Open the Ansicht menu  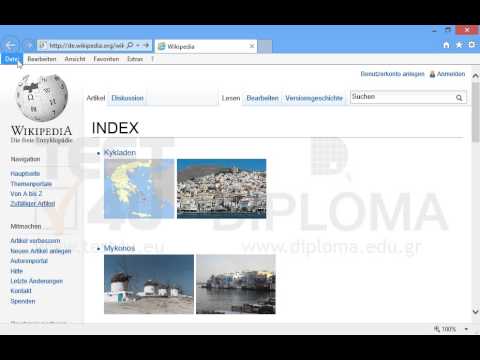(75, 59)
